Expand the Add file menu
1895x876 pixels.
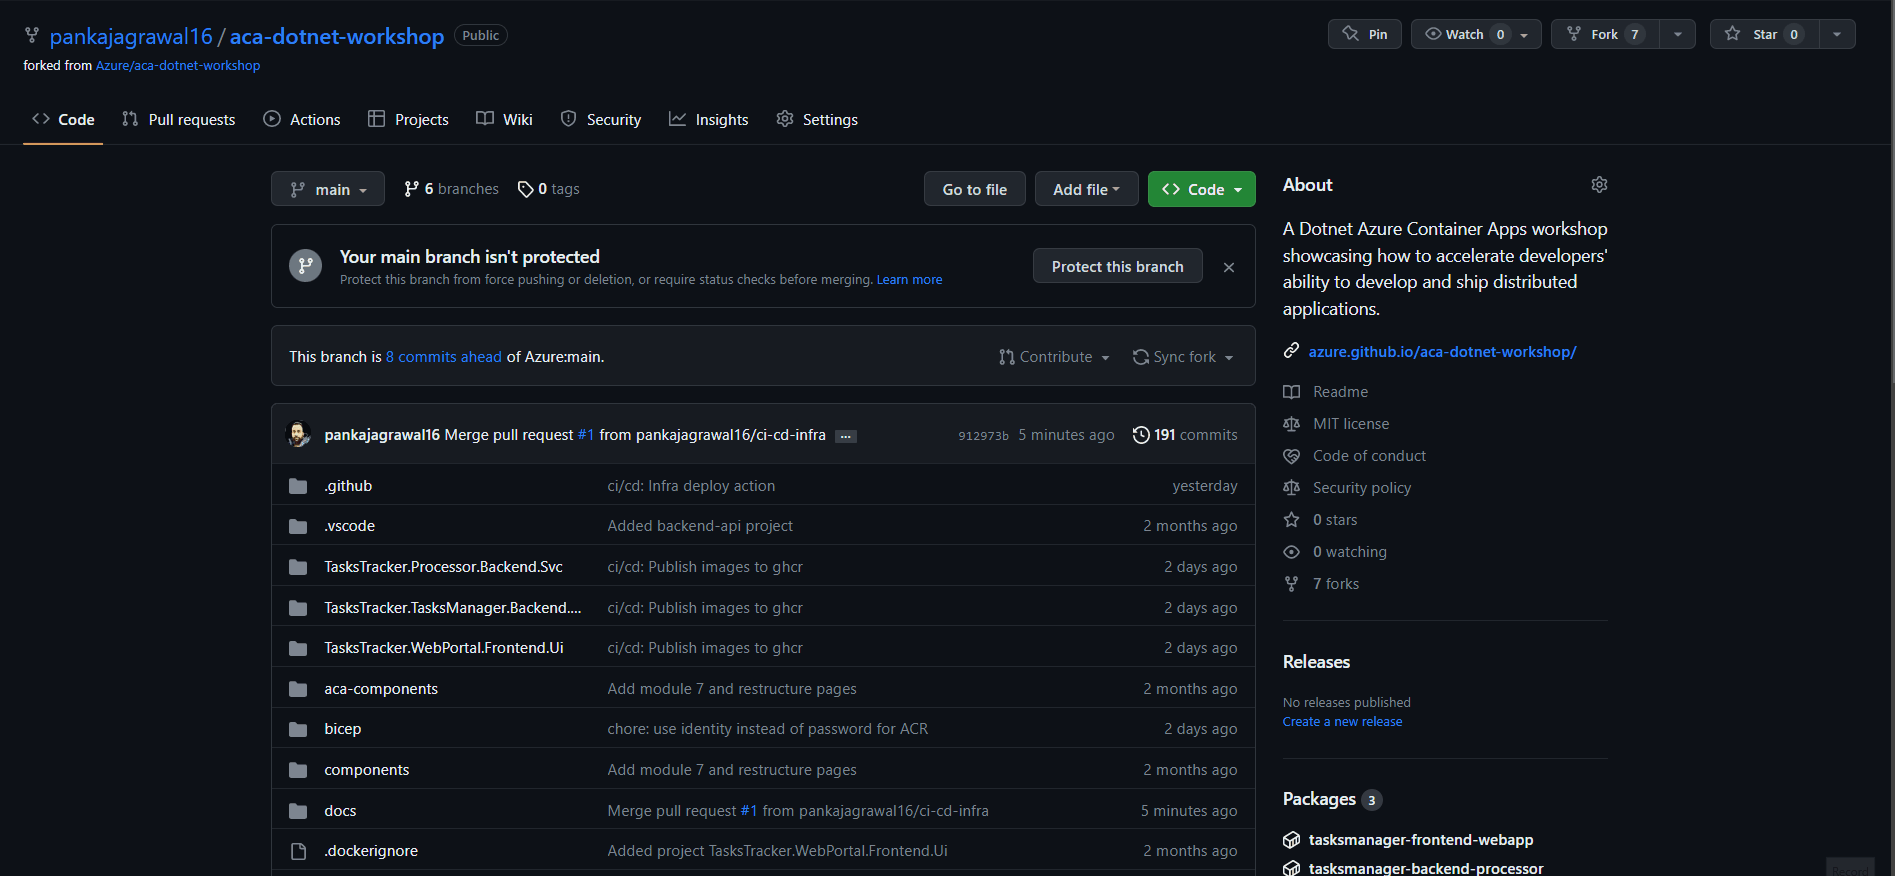coord(1086,189)
